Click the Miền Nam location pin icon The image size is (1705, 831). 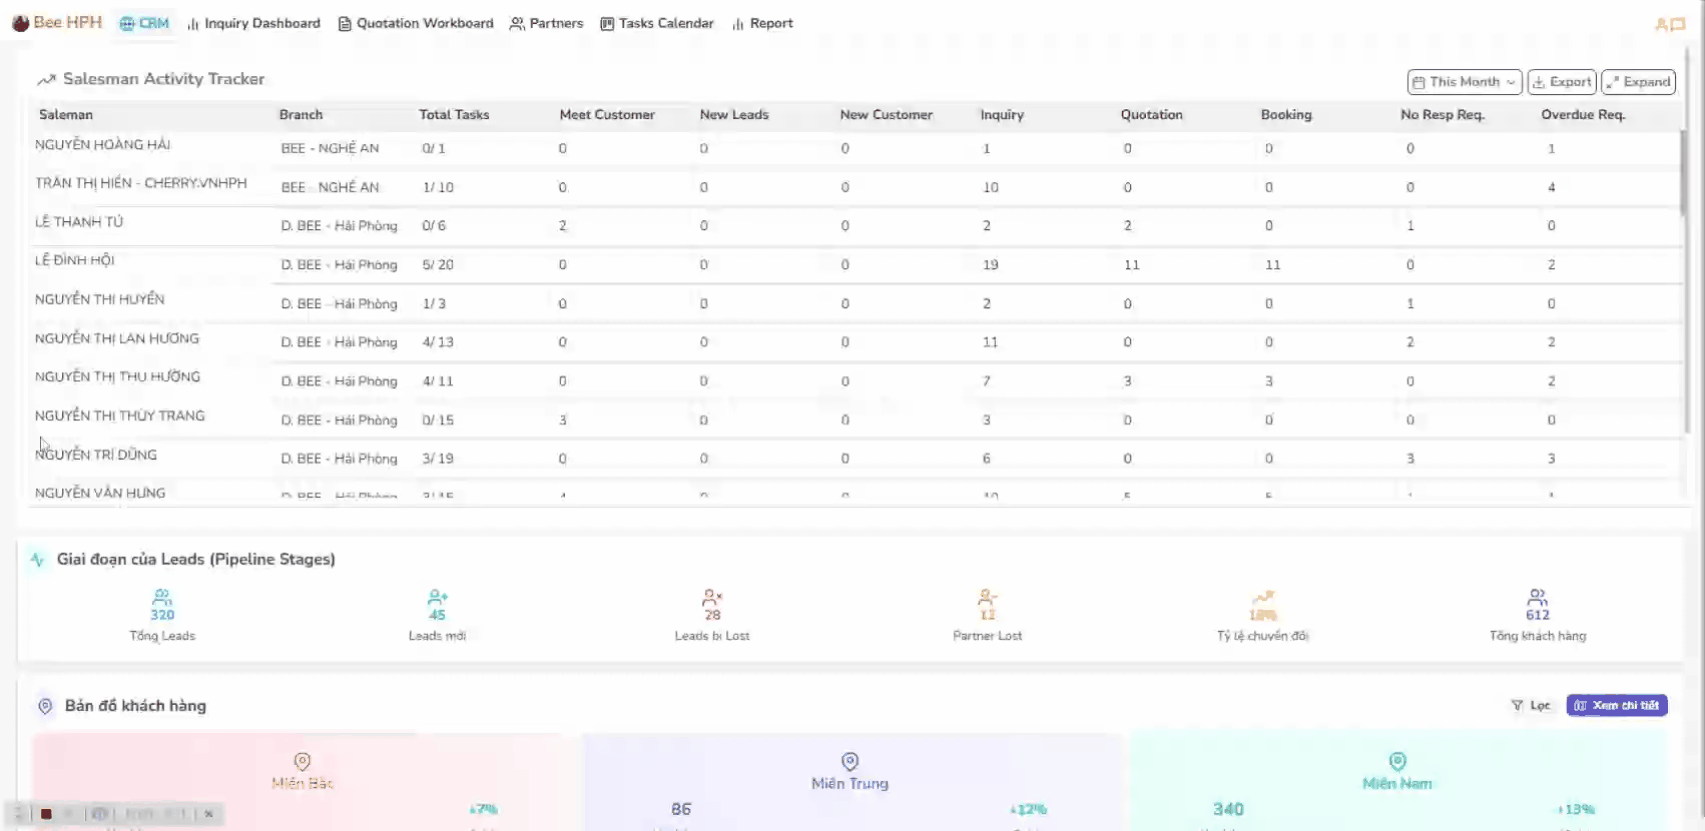1397,761
